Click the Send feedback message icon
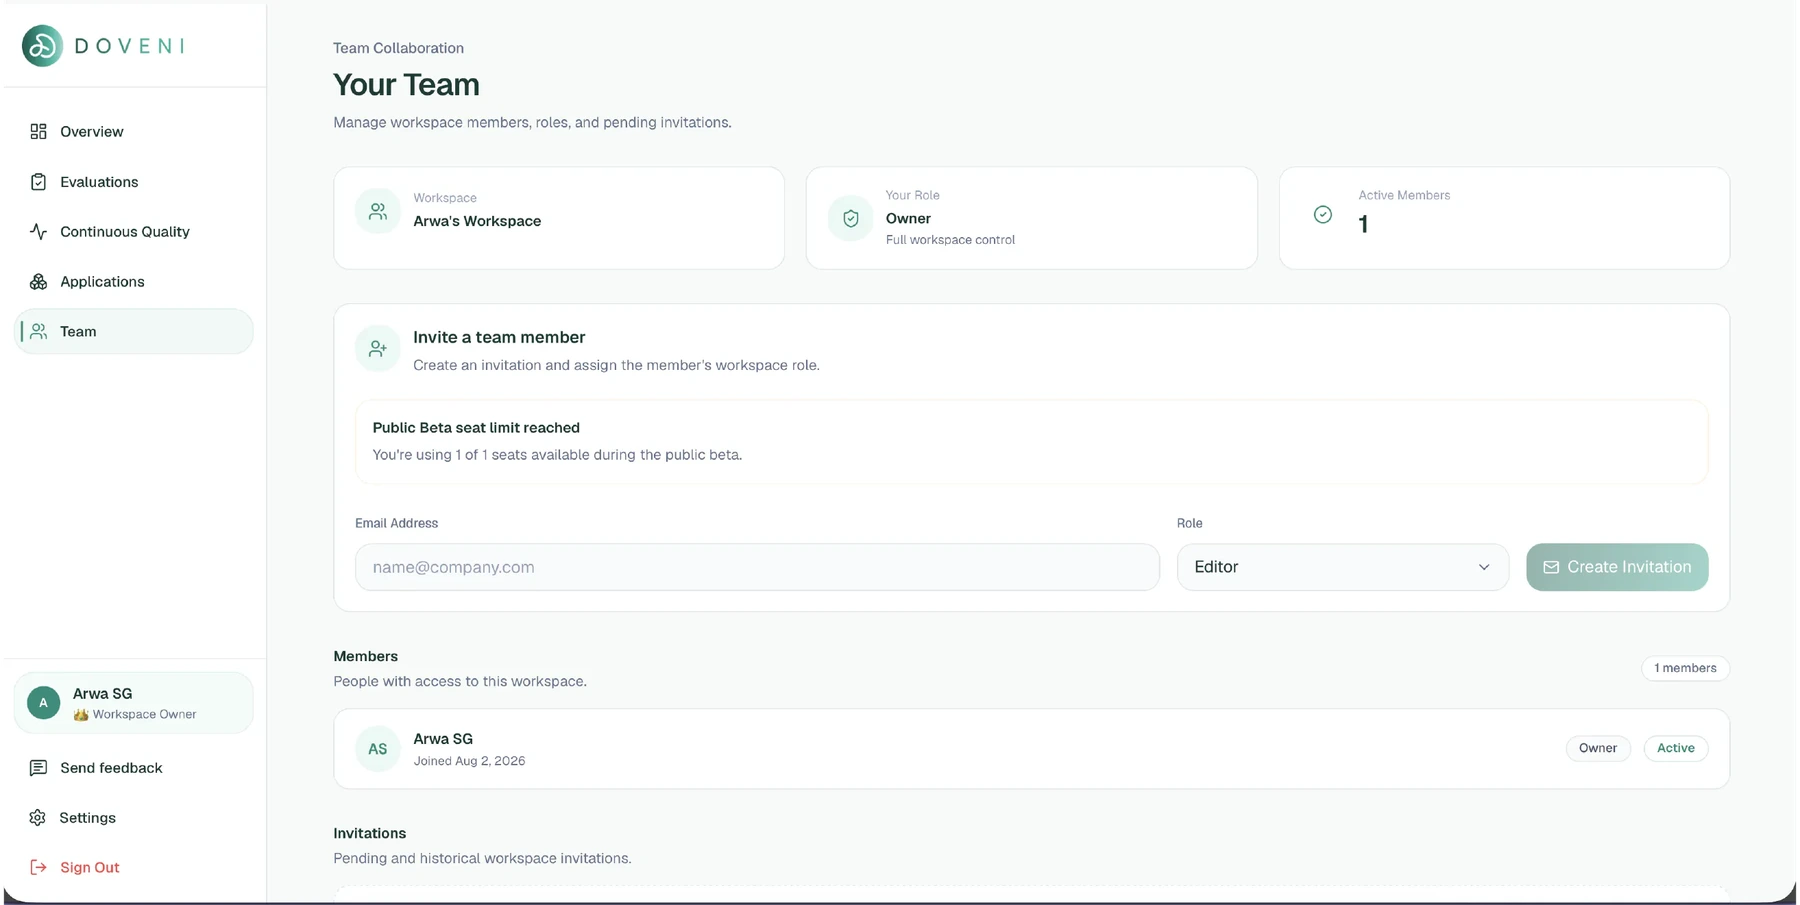 38,768
